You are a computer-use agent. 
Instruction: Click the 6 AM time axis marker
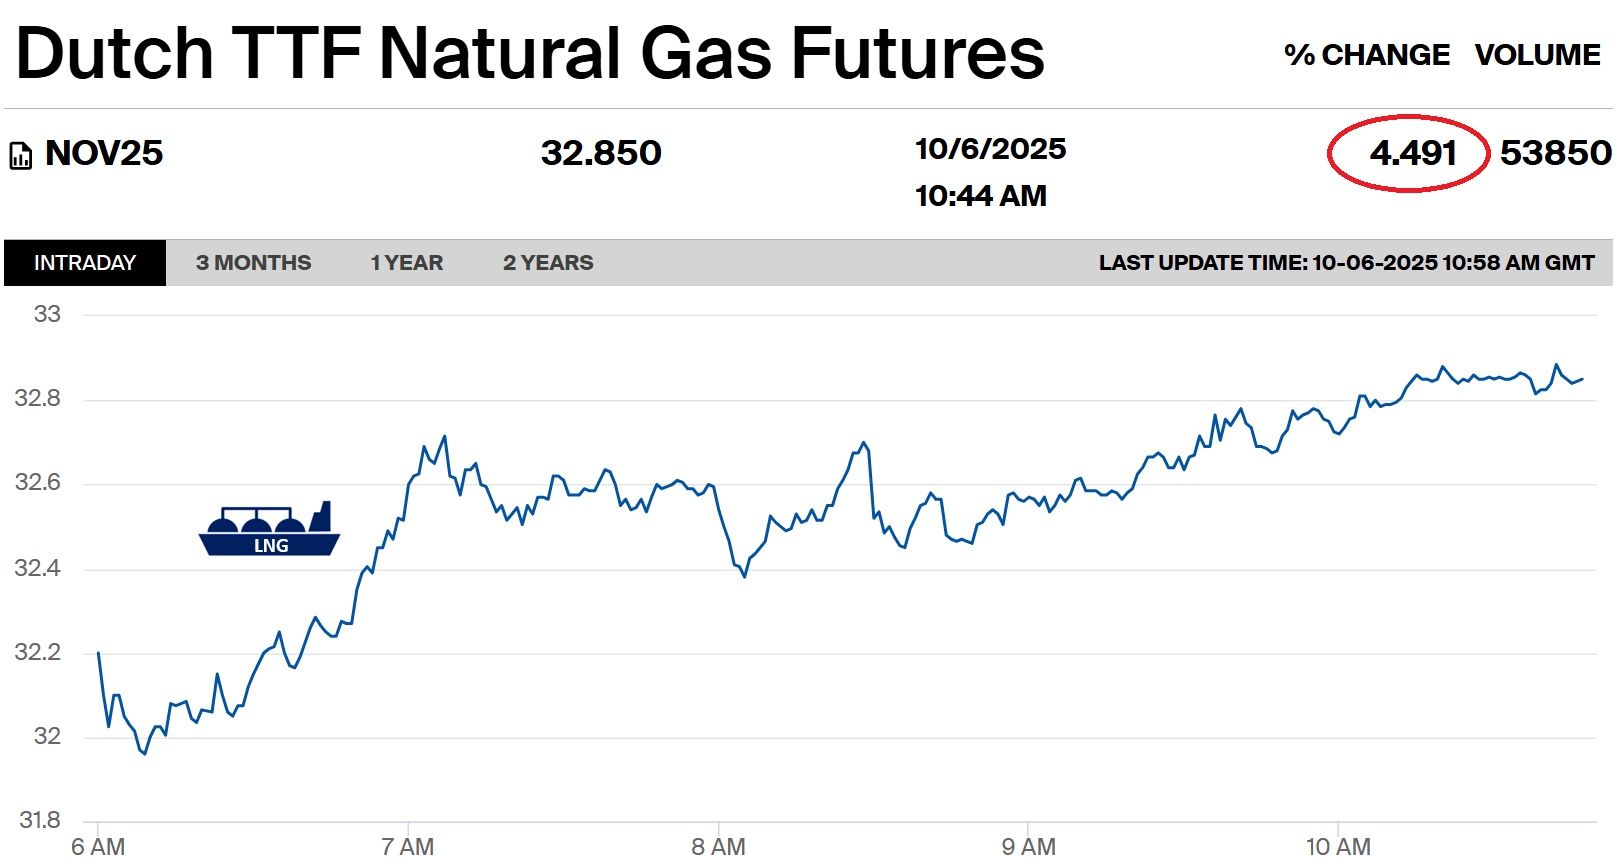(98, 847)
